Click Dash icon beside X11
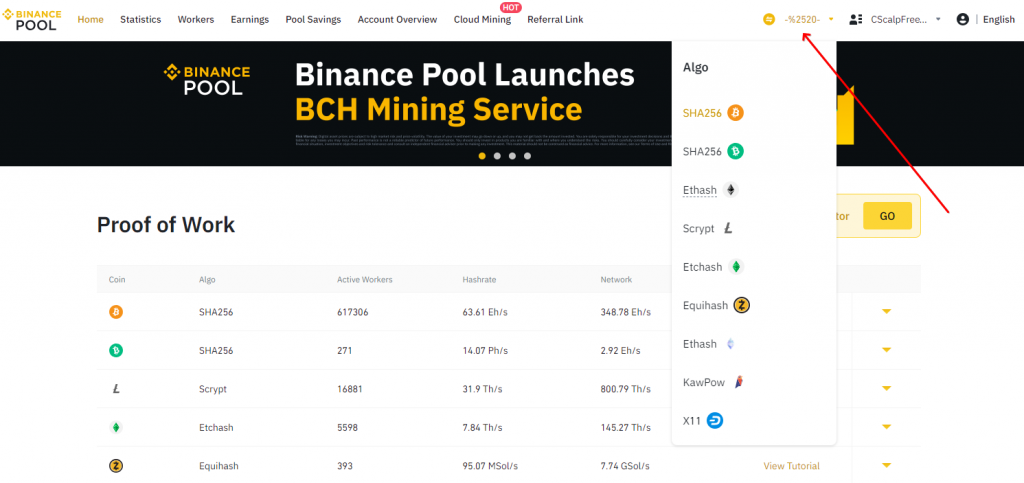 click(x=715, y=421)
